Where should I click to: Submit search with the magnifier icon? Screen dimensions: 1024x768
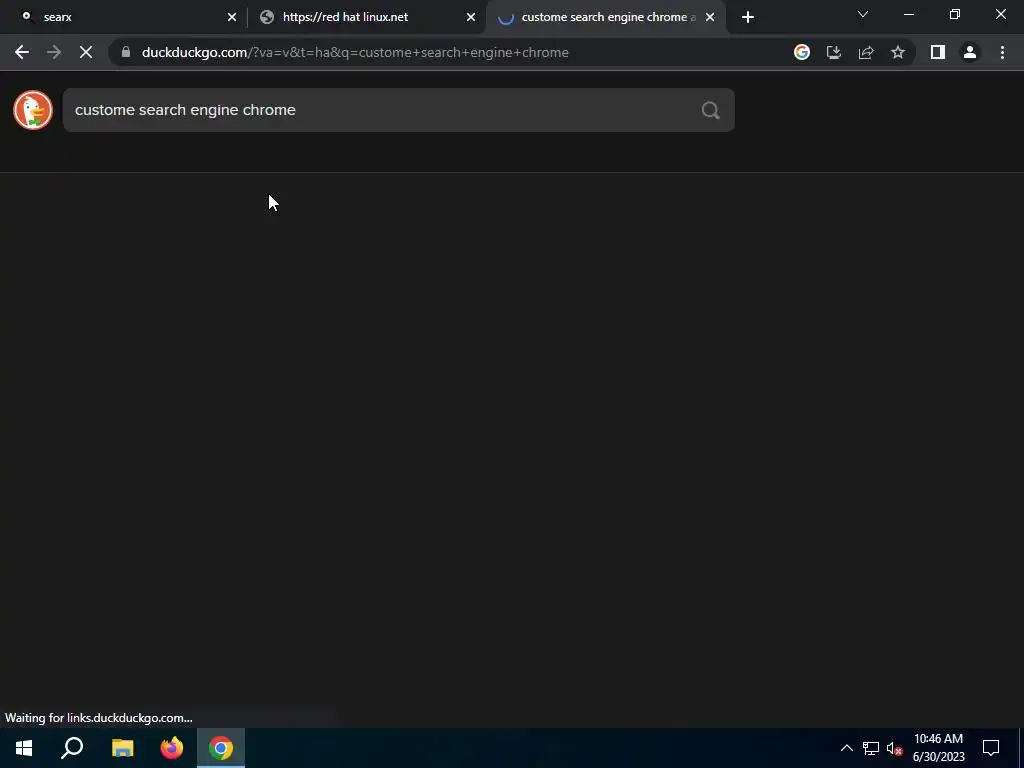pos(711,110)
